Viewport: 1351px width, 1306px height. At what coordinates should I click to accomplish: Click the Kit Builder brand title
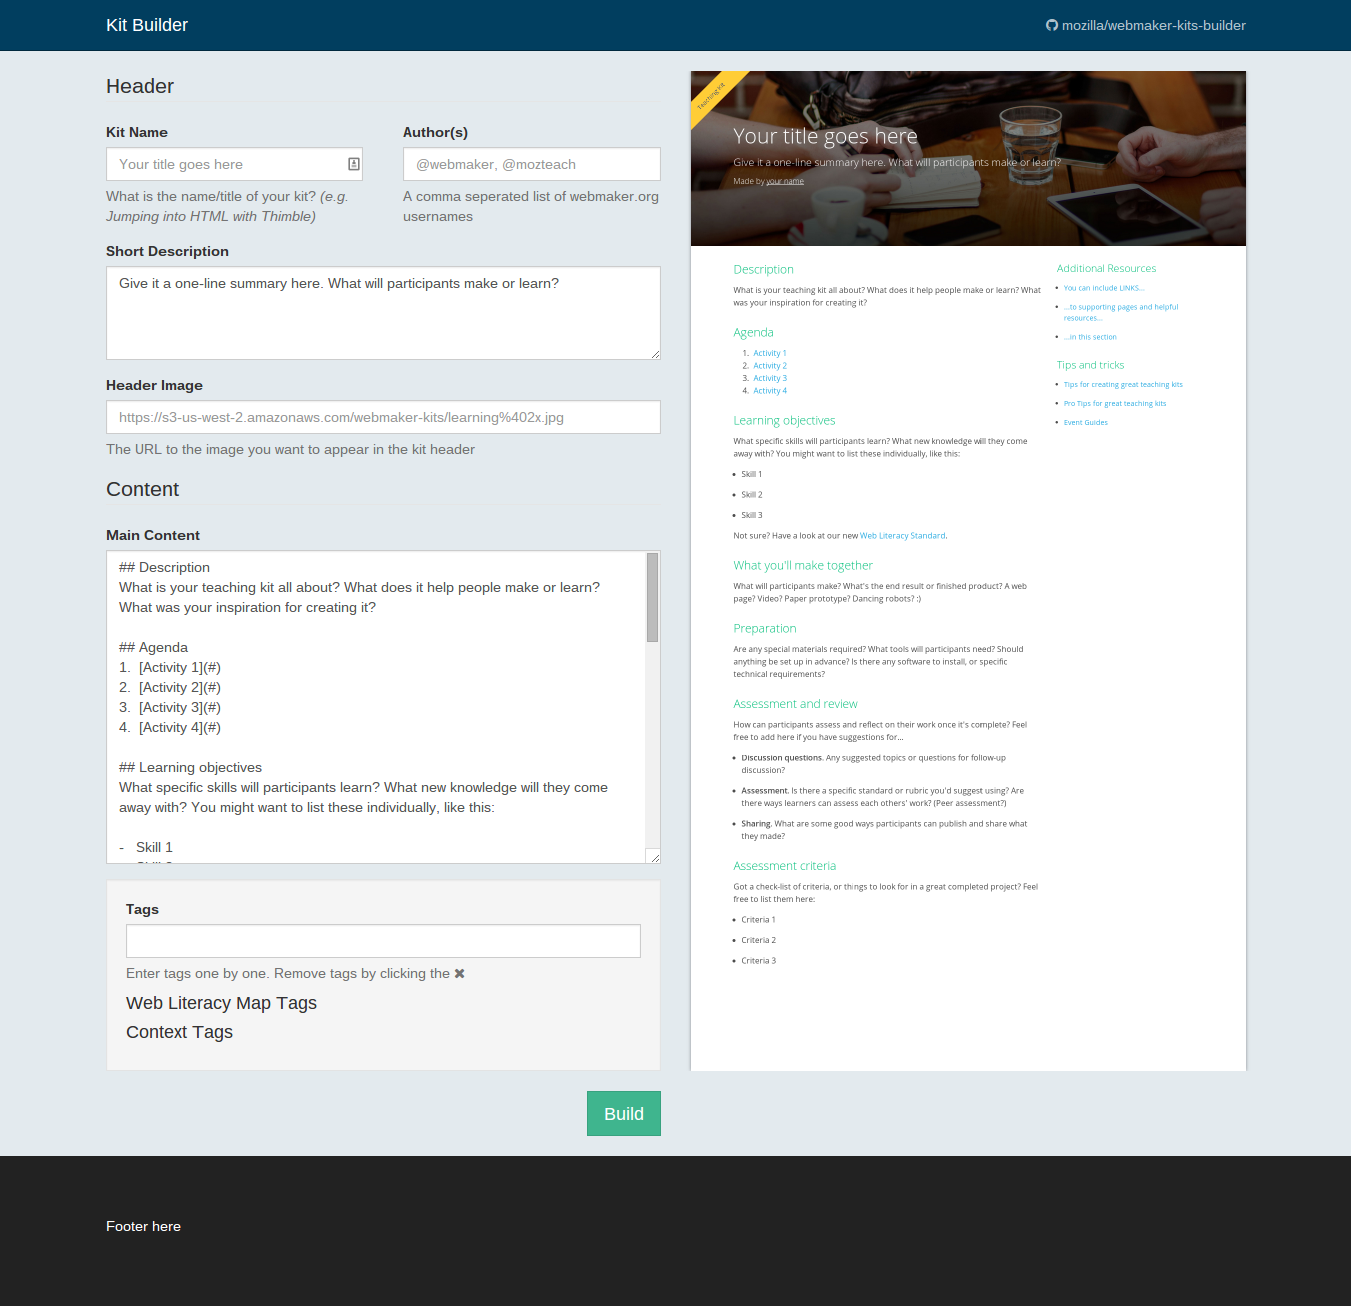147,25
